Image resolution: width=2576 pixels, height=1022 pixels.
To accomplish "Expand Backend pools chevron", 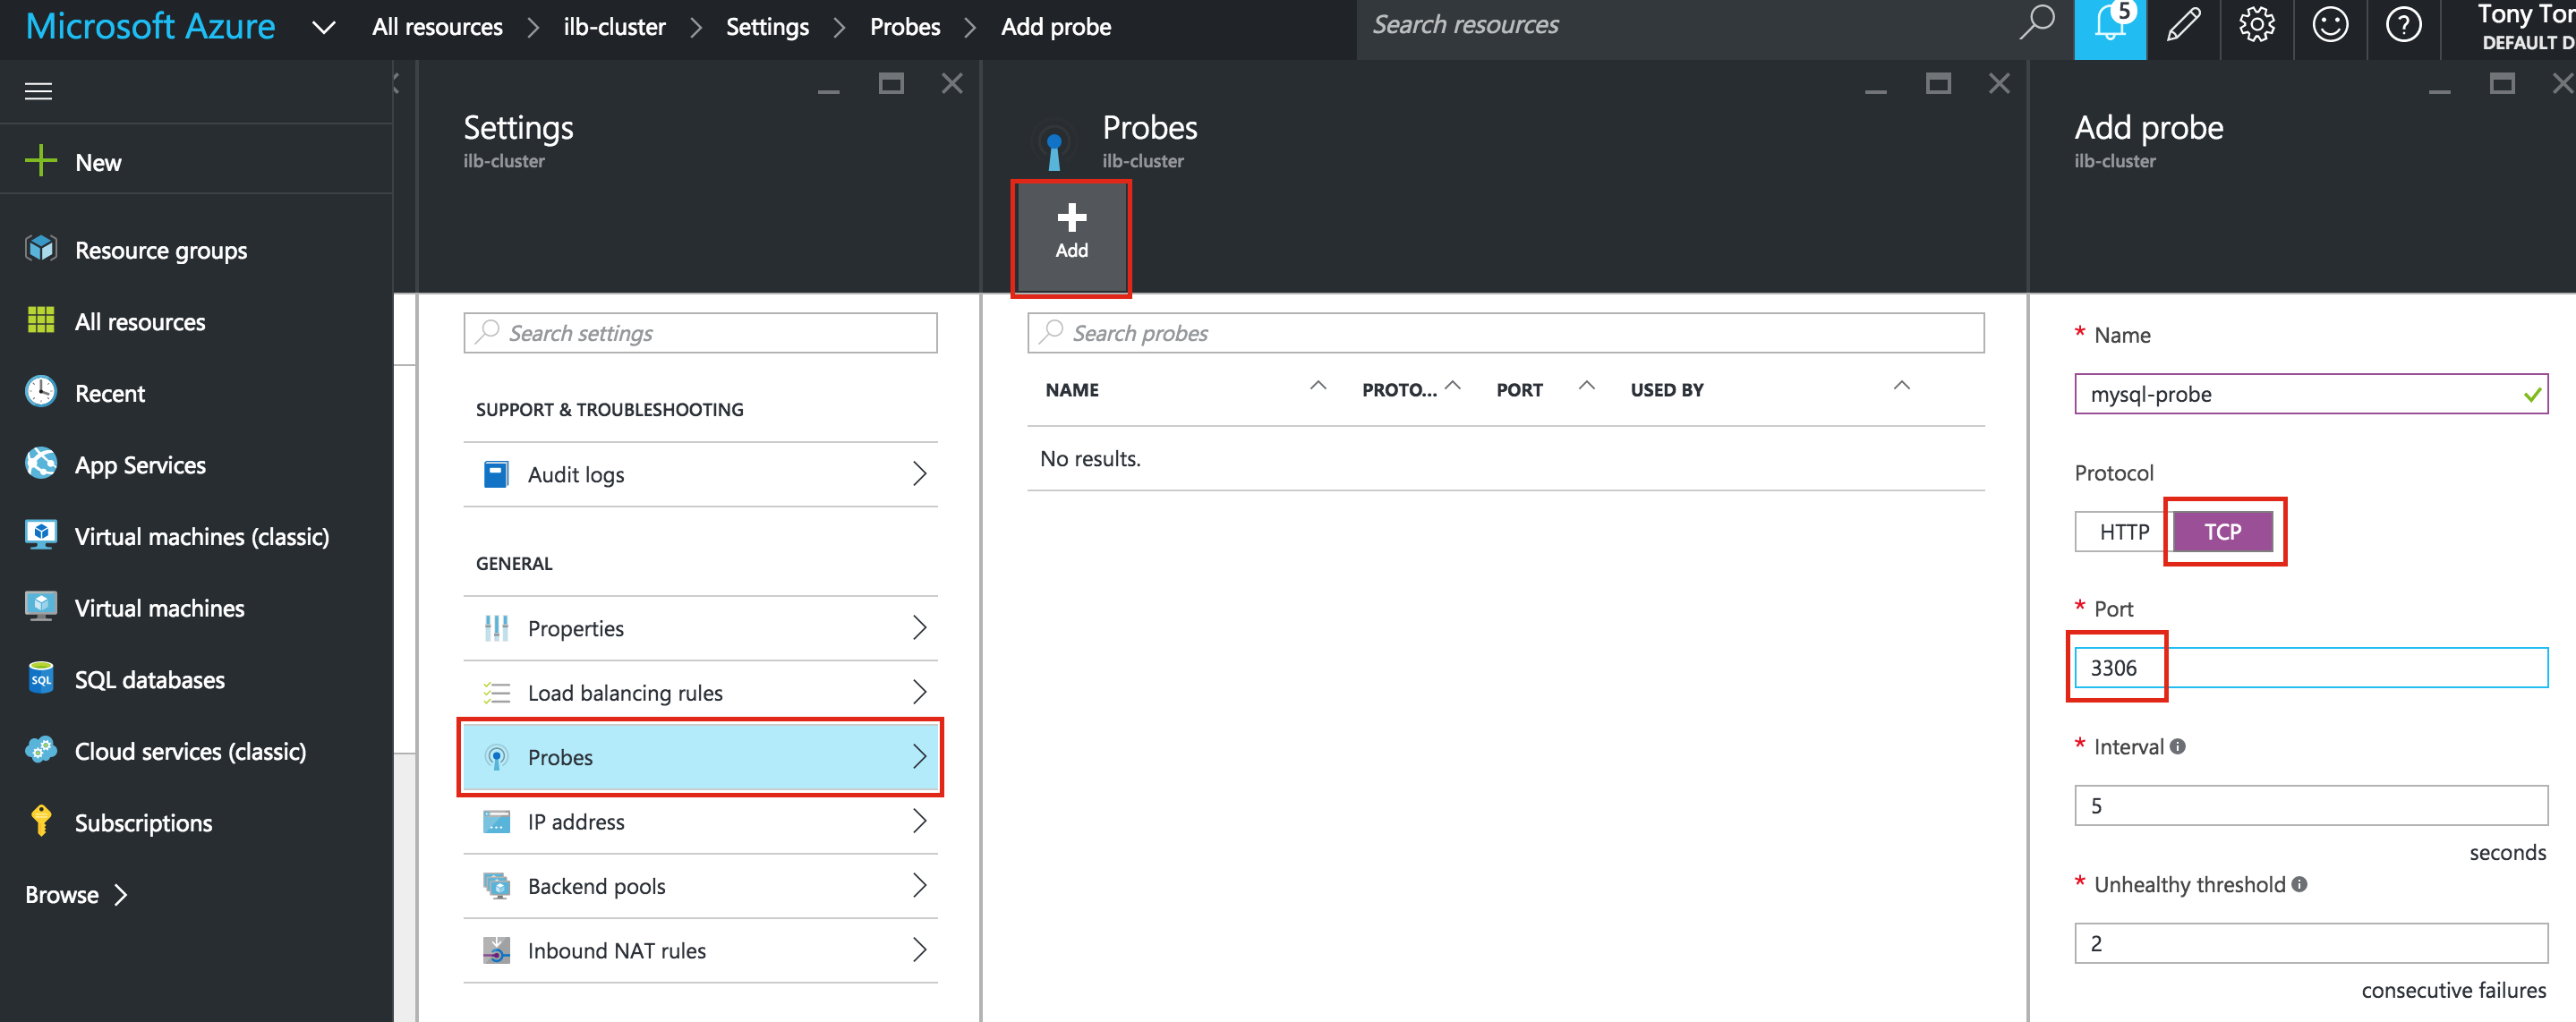I will [919, 885].
